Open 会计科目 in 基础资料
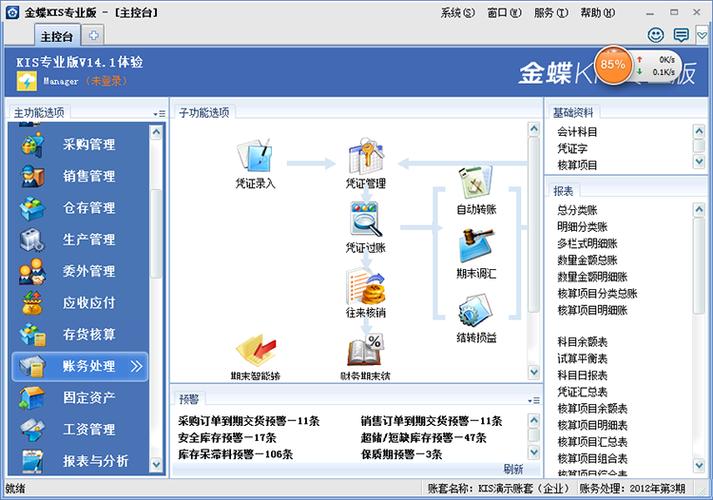Image resolution: width=713 pixels, height=500 pixels. (577, 132)
